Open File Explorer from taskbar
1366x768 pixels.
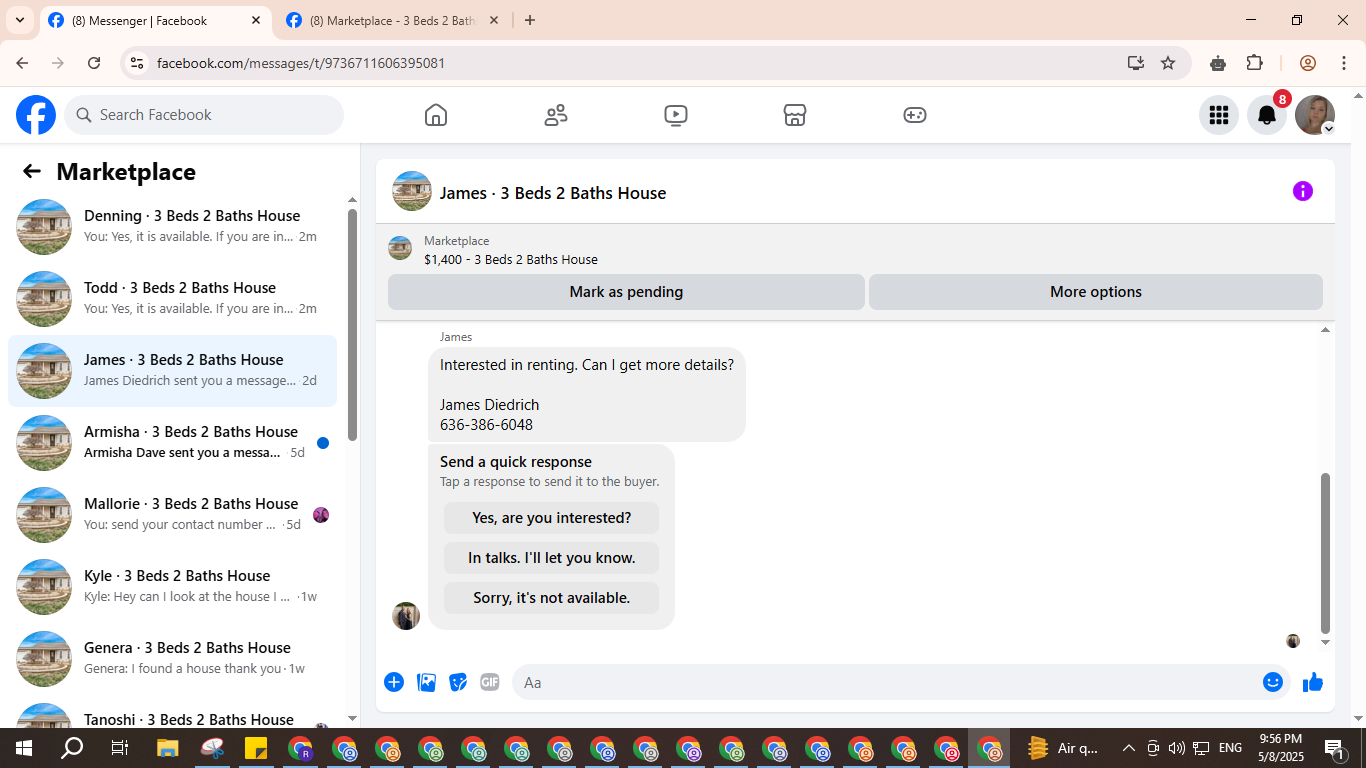pyautogui.click(x=168, y=748)
